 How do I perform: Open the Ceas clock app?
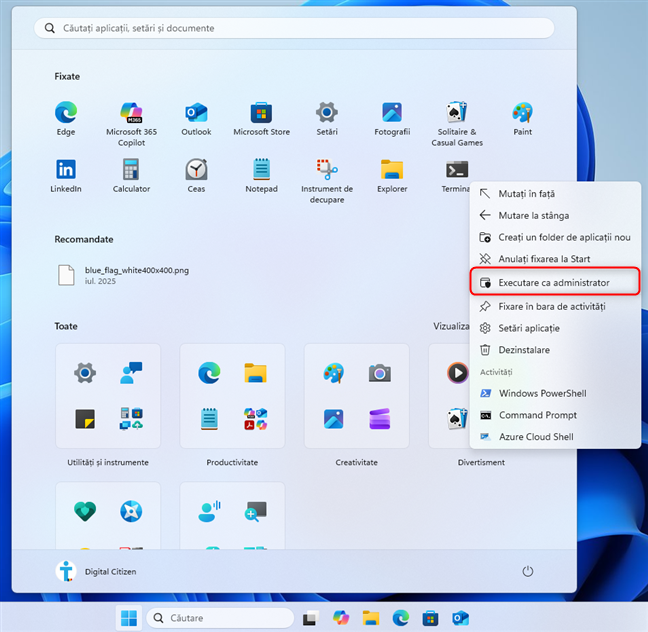[196, 175]
